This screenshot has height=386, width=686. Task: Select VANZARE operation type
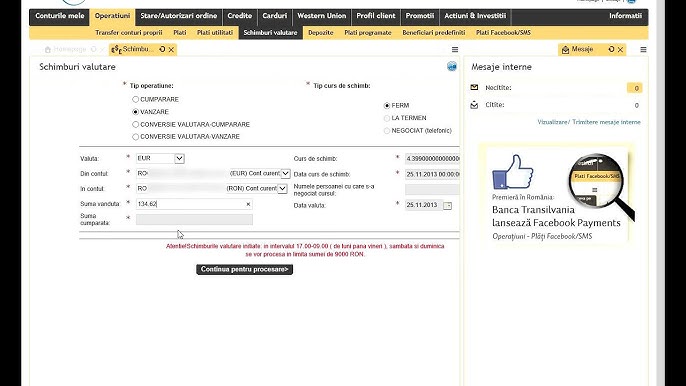[x=136, y=112]
